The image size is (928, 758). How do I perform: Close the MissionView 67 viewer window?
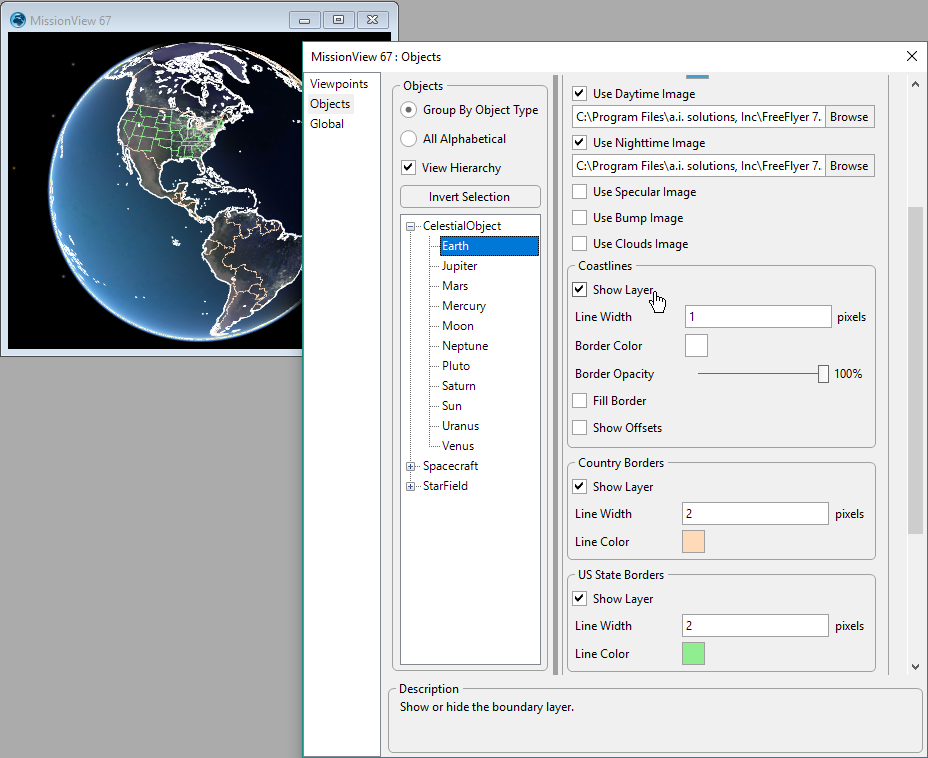[372, 20]
